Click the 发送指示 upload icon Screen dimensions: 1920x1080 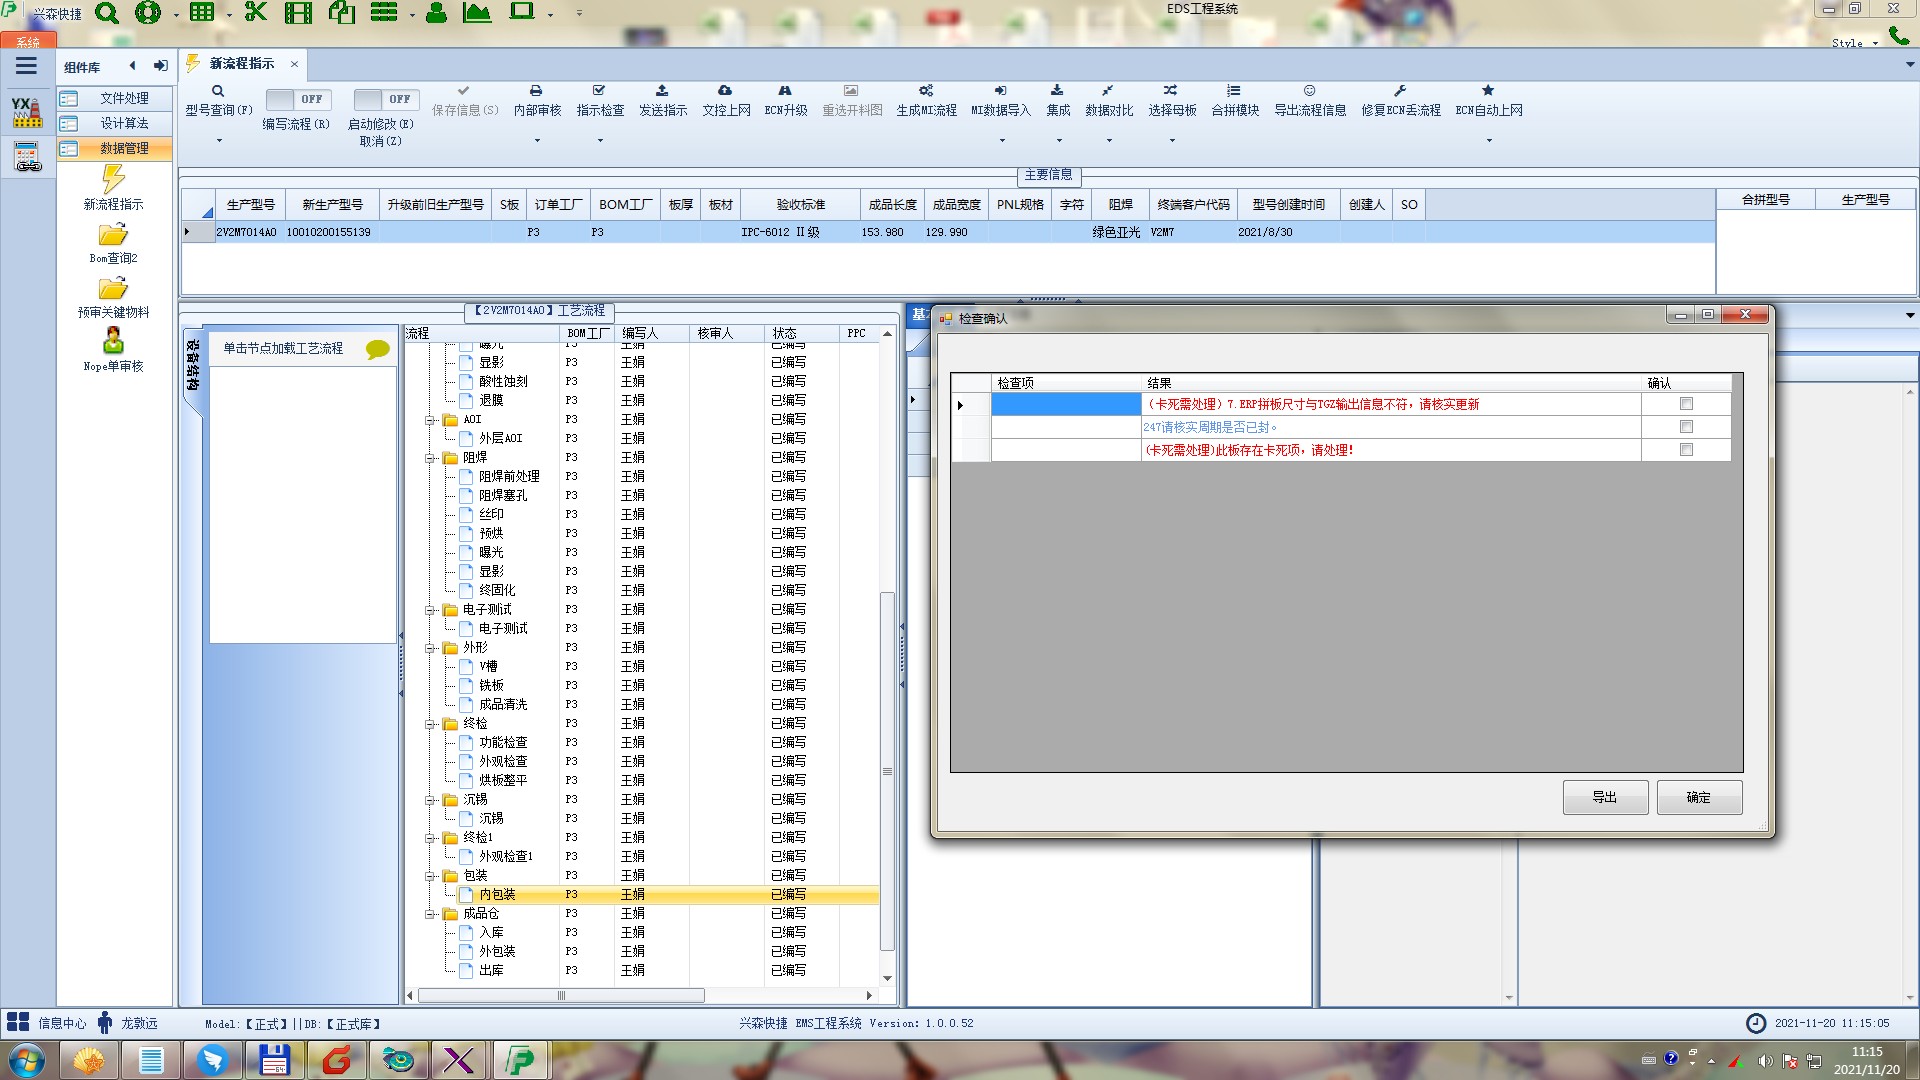click(662, 91)
